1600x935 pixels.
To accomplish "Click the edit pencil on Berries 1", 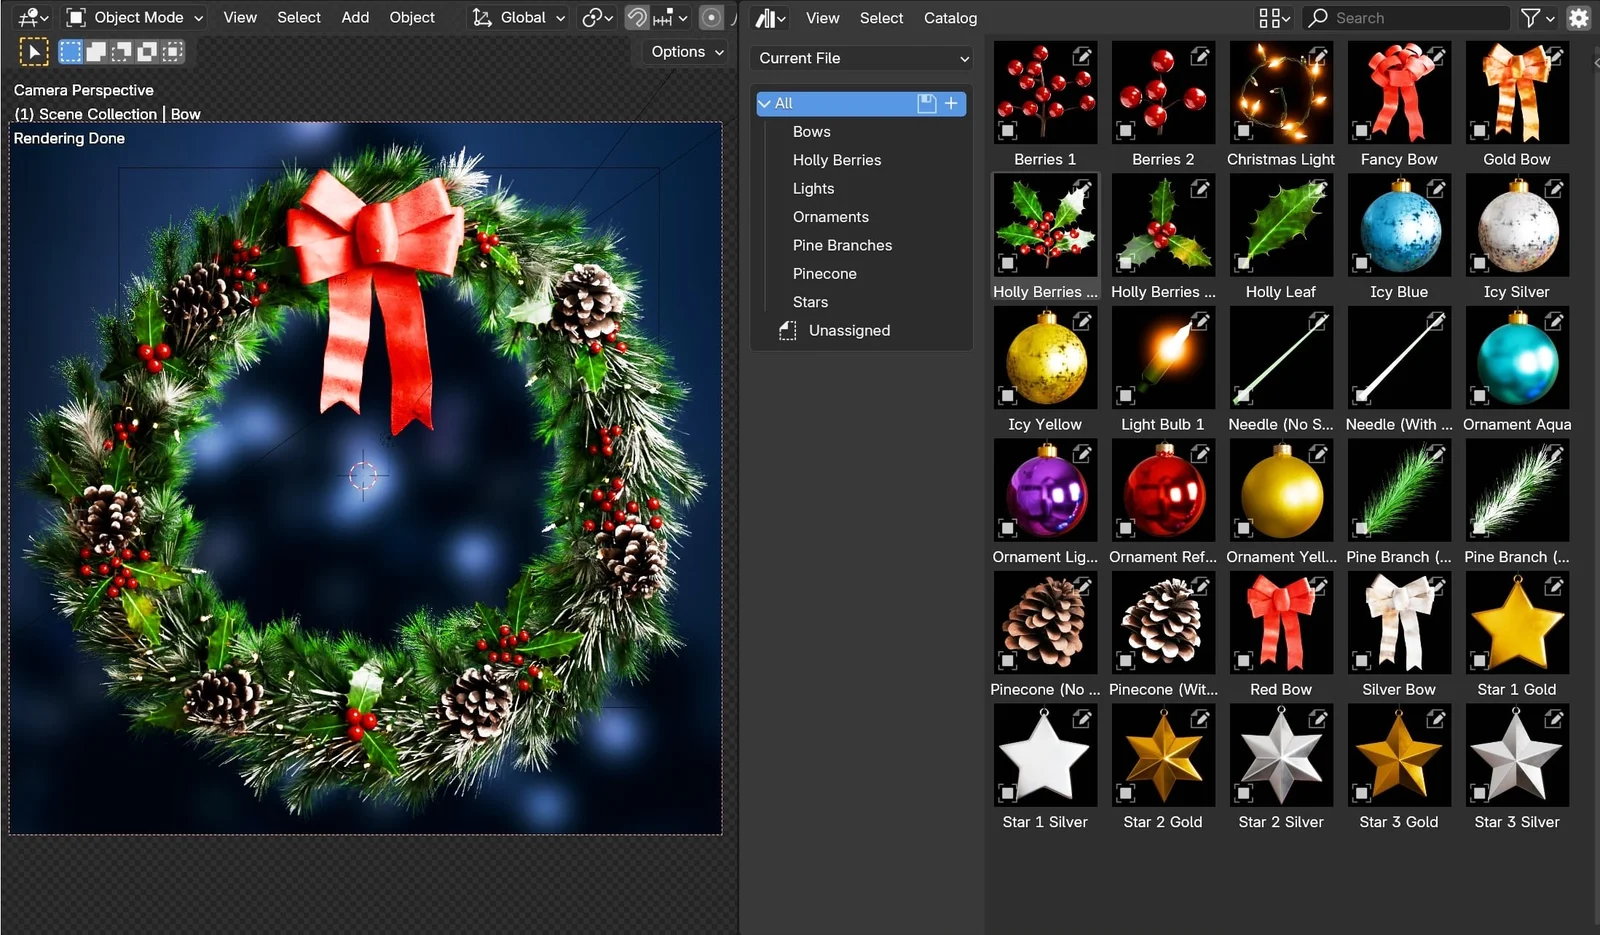I will click(1081, 57).
